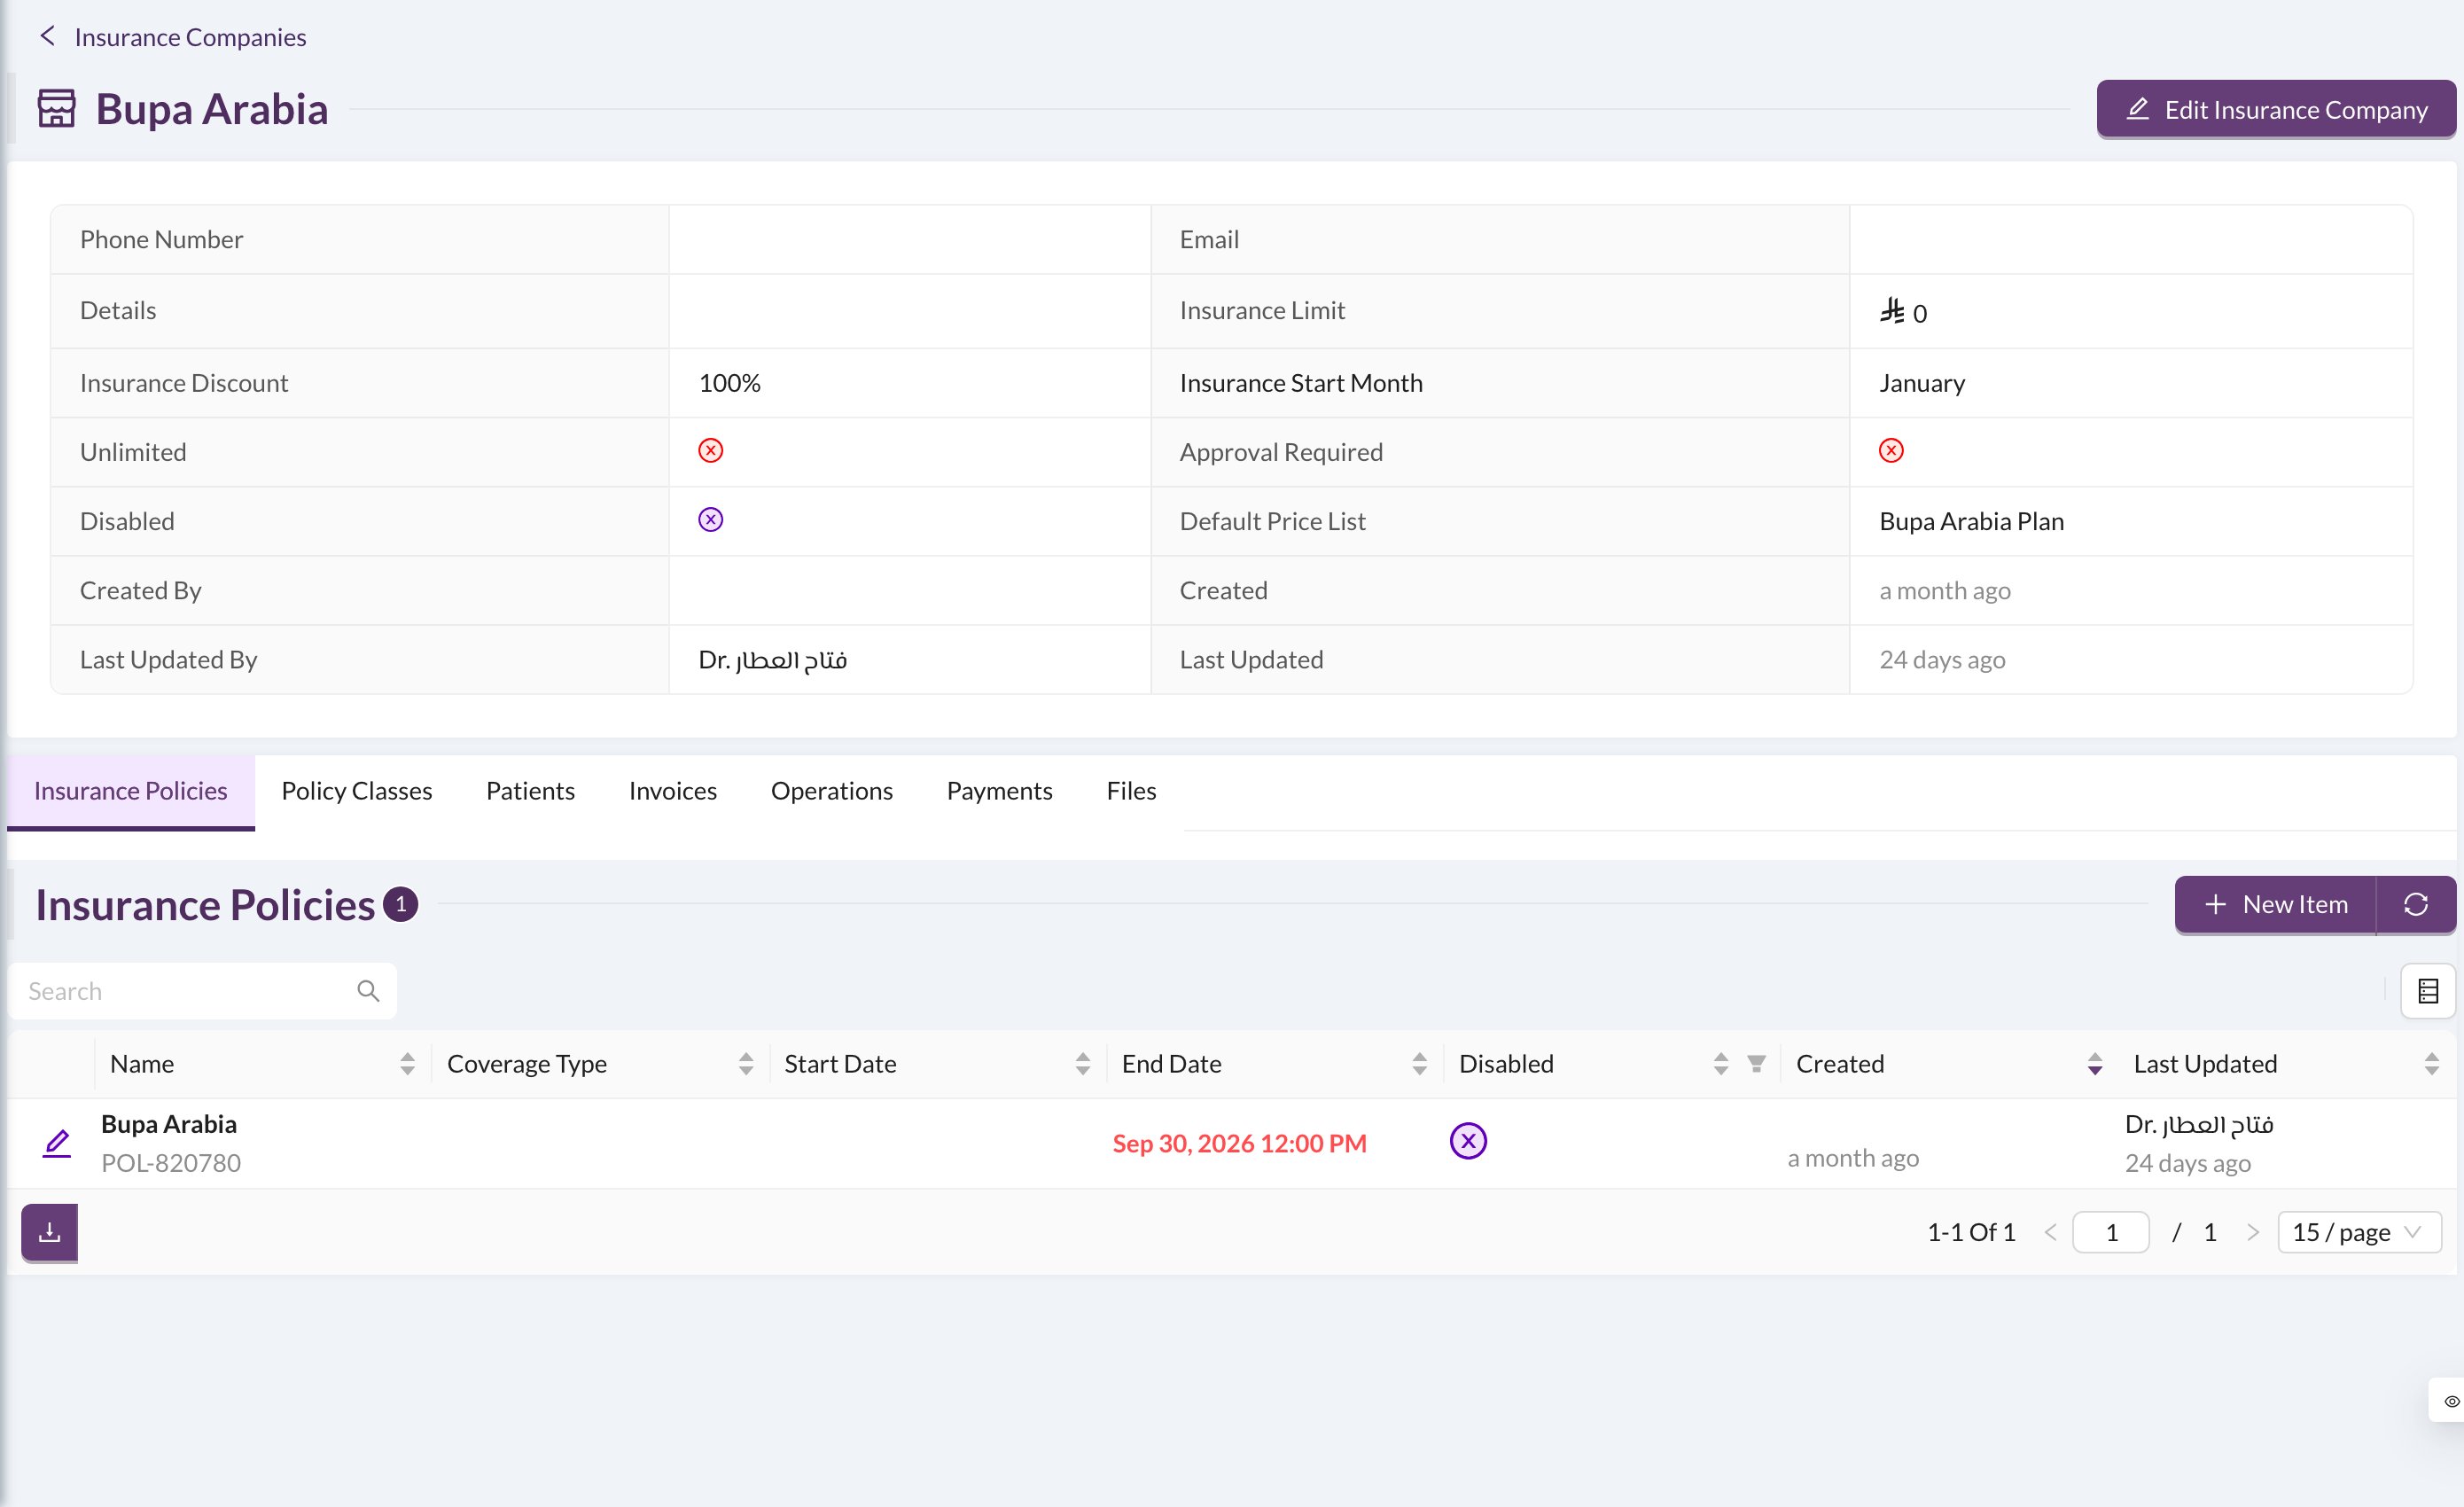Sort policies by Name column

point(407,1064)
